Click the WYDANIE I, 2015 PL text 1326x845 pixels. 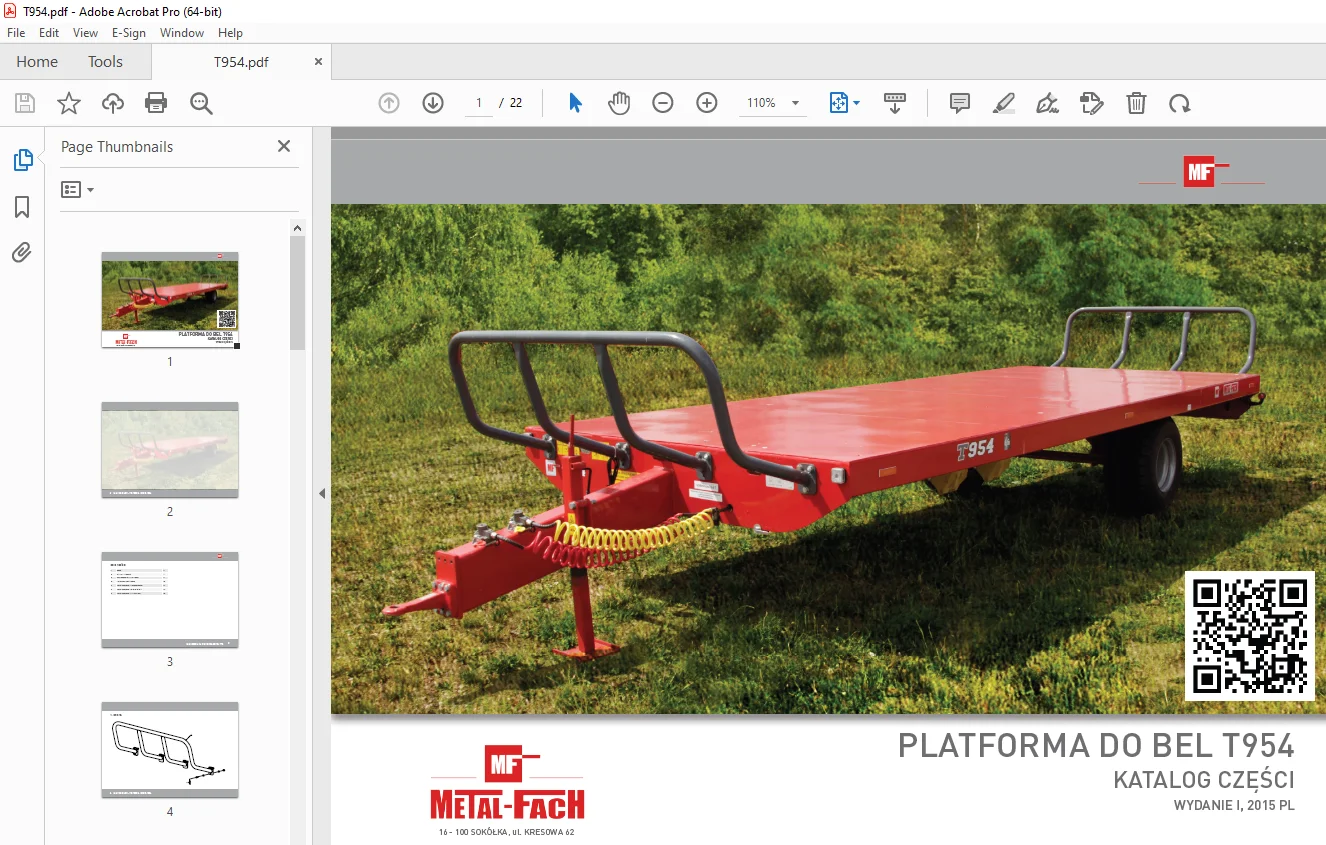[x=1234, y=806]
